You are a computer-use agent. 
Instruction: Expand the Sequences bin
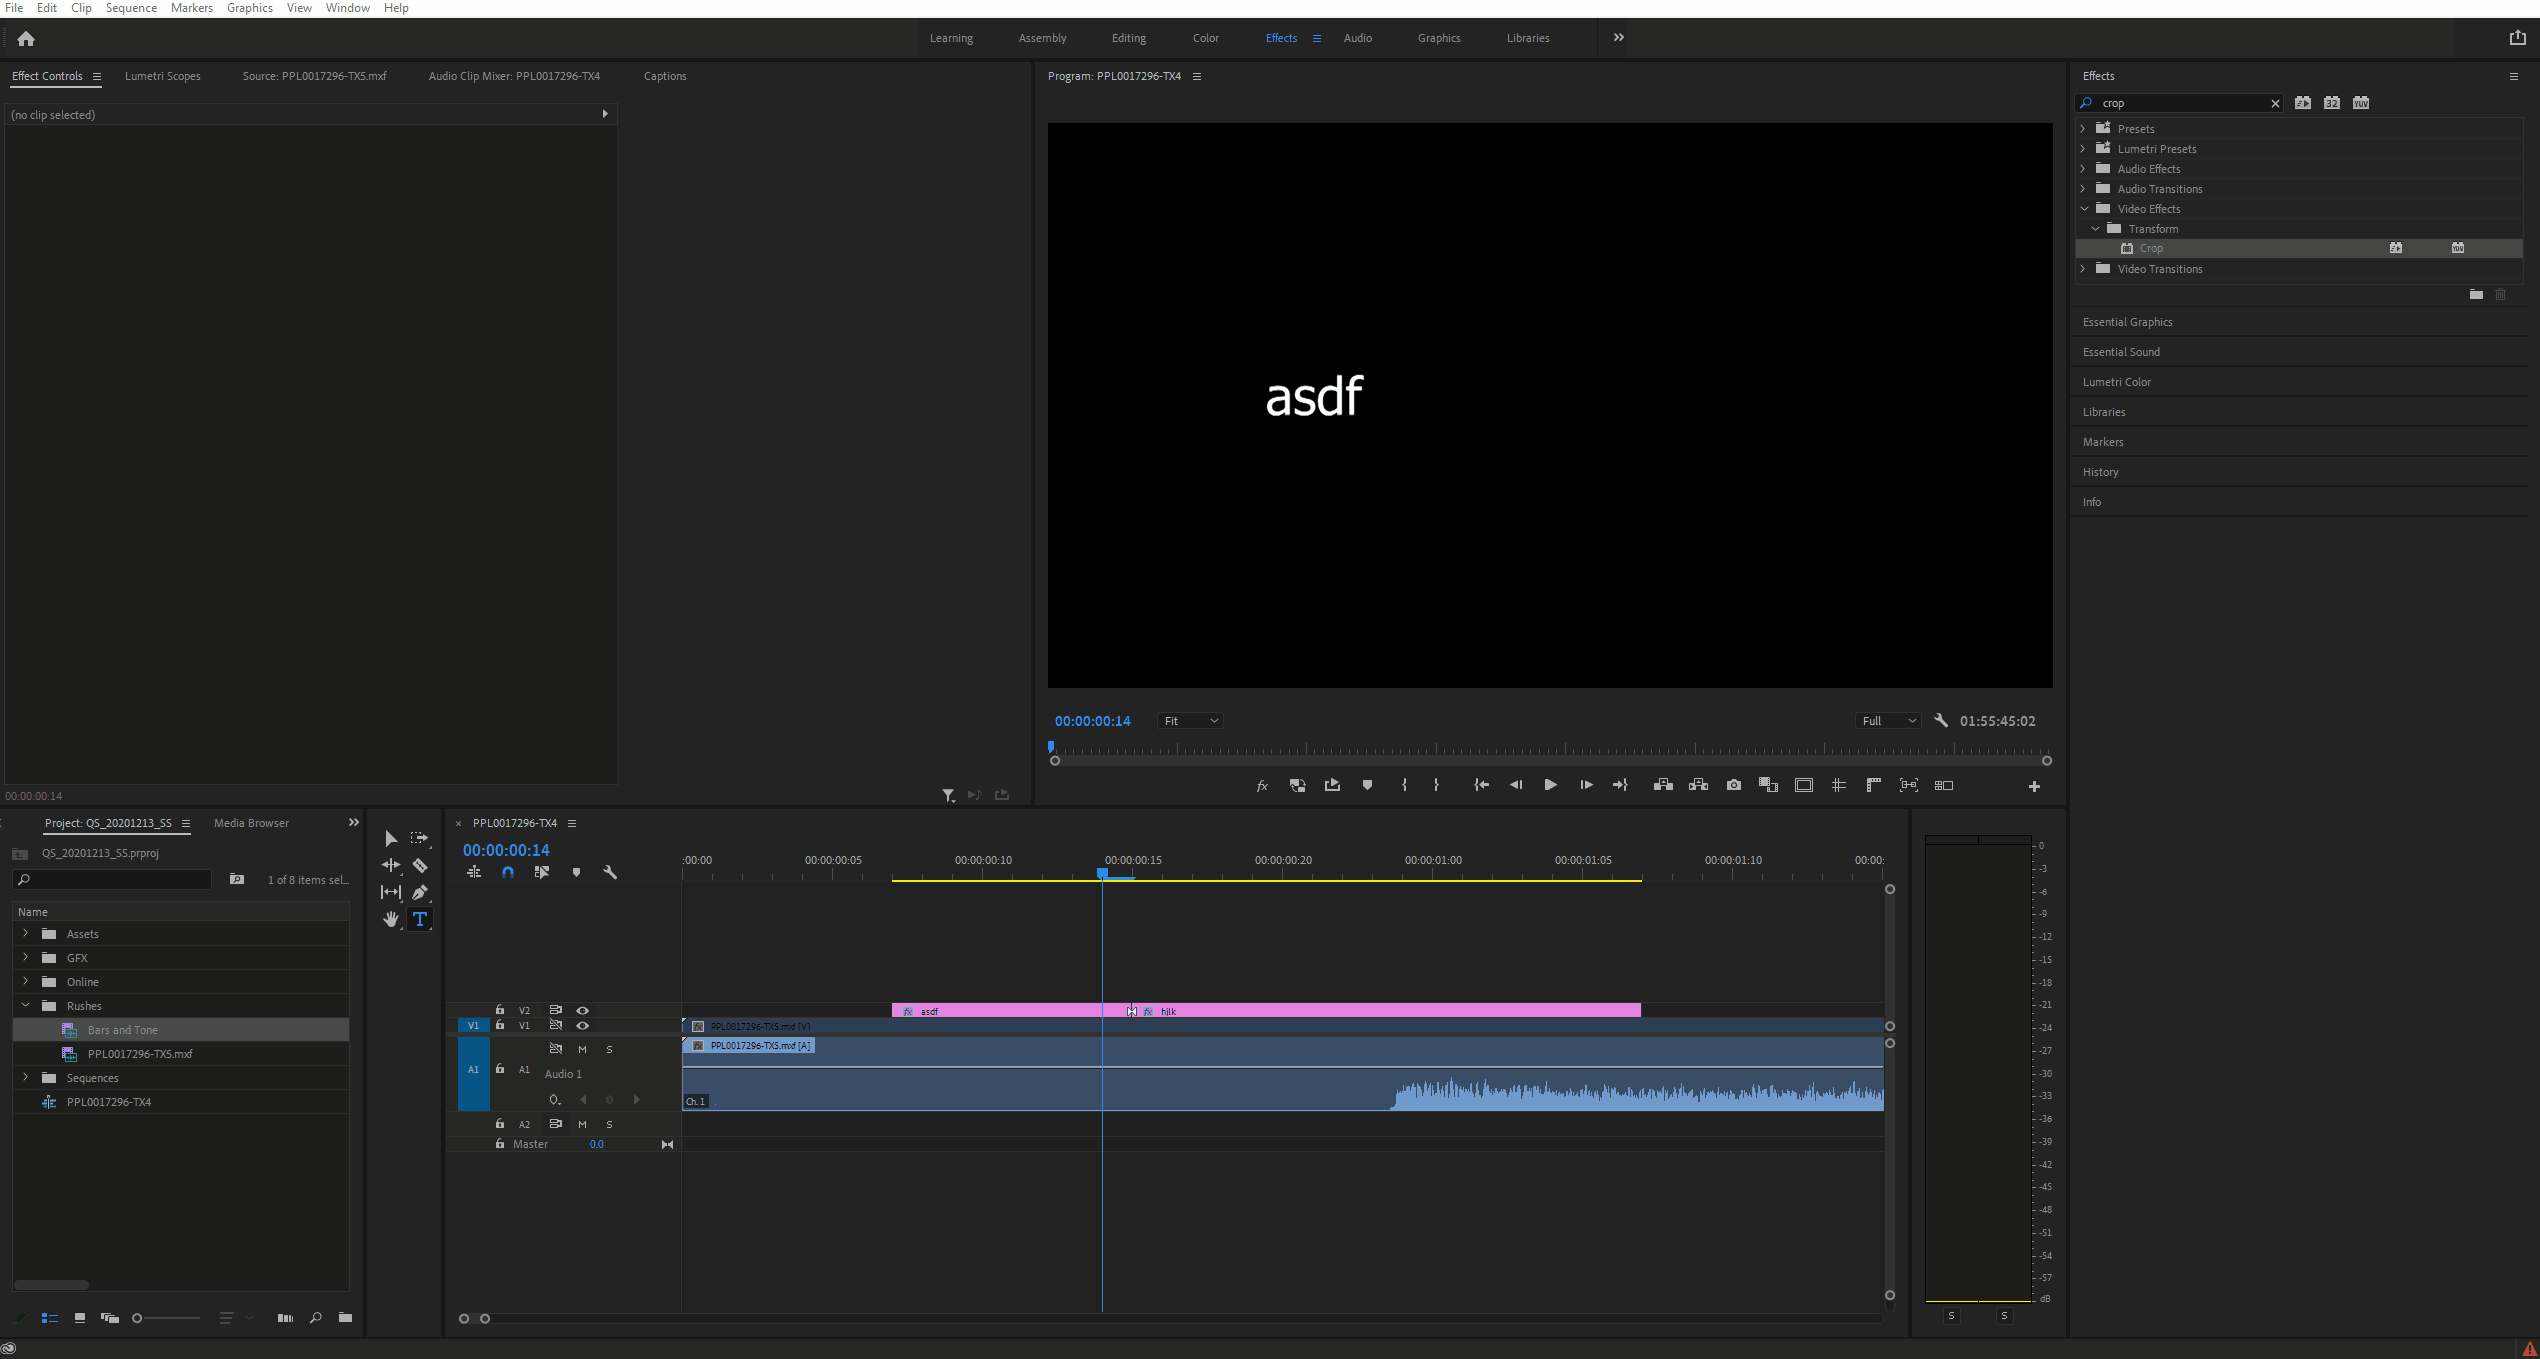[26, 1077]
